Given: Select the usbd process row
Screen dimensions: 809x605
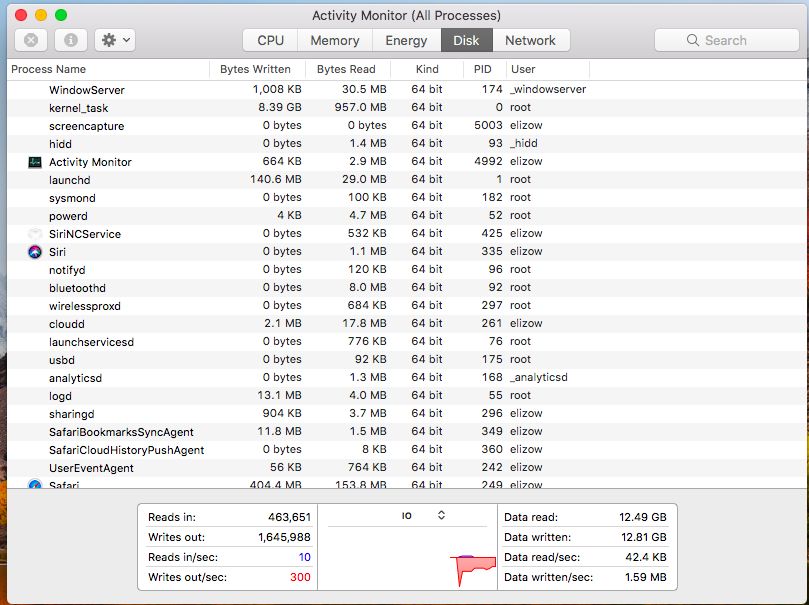Looking at the screenshot, I should pyautogui.click(x=408, y=360).
